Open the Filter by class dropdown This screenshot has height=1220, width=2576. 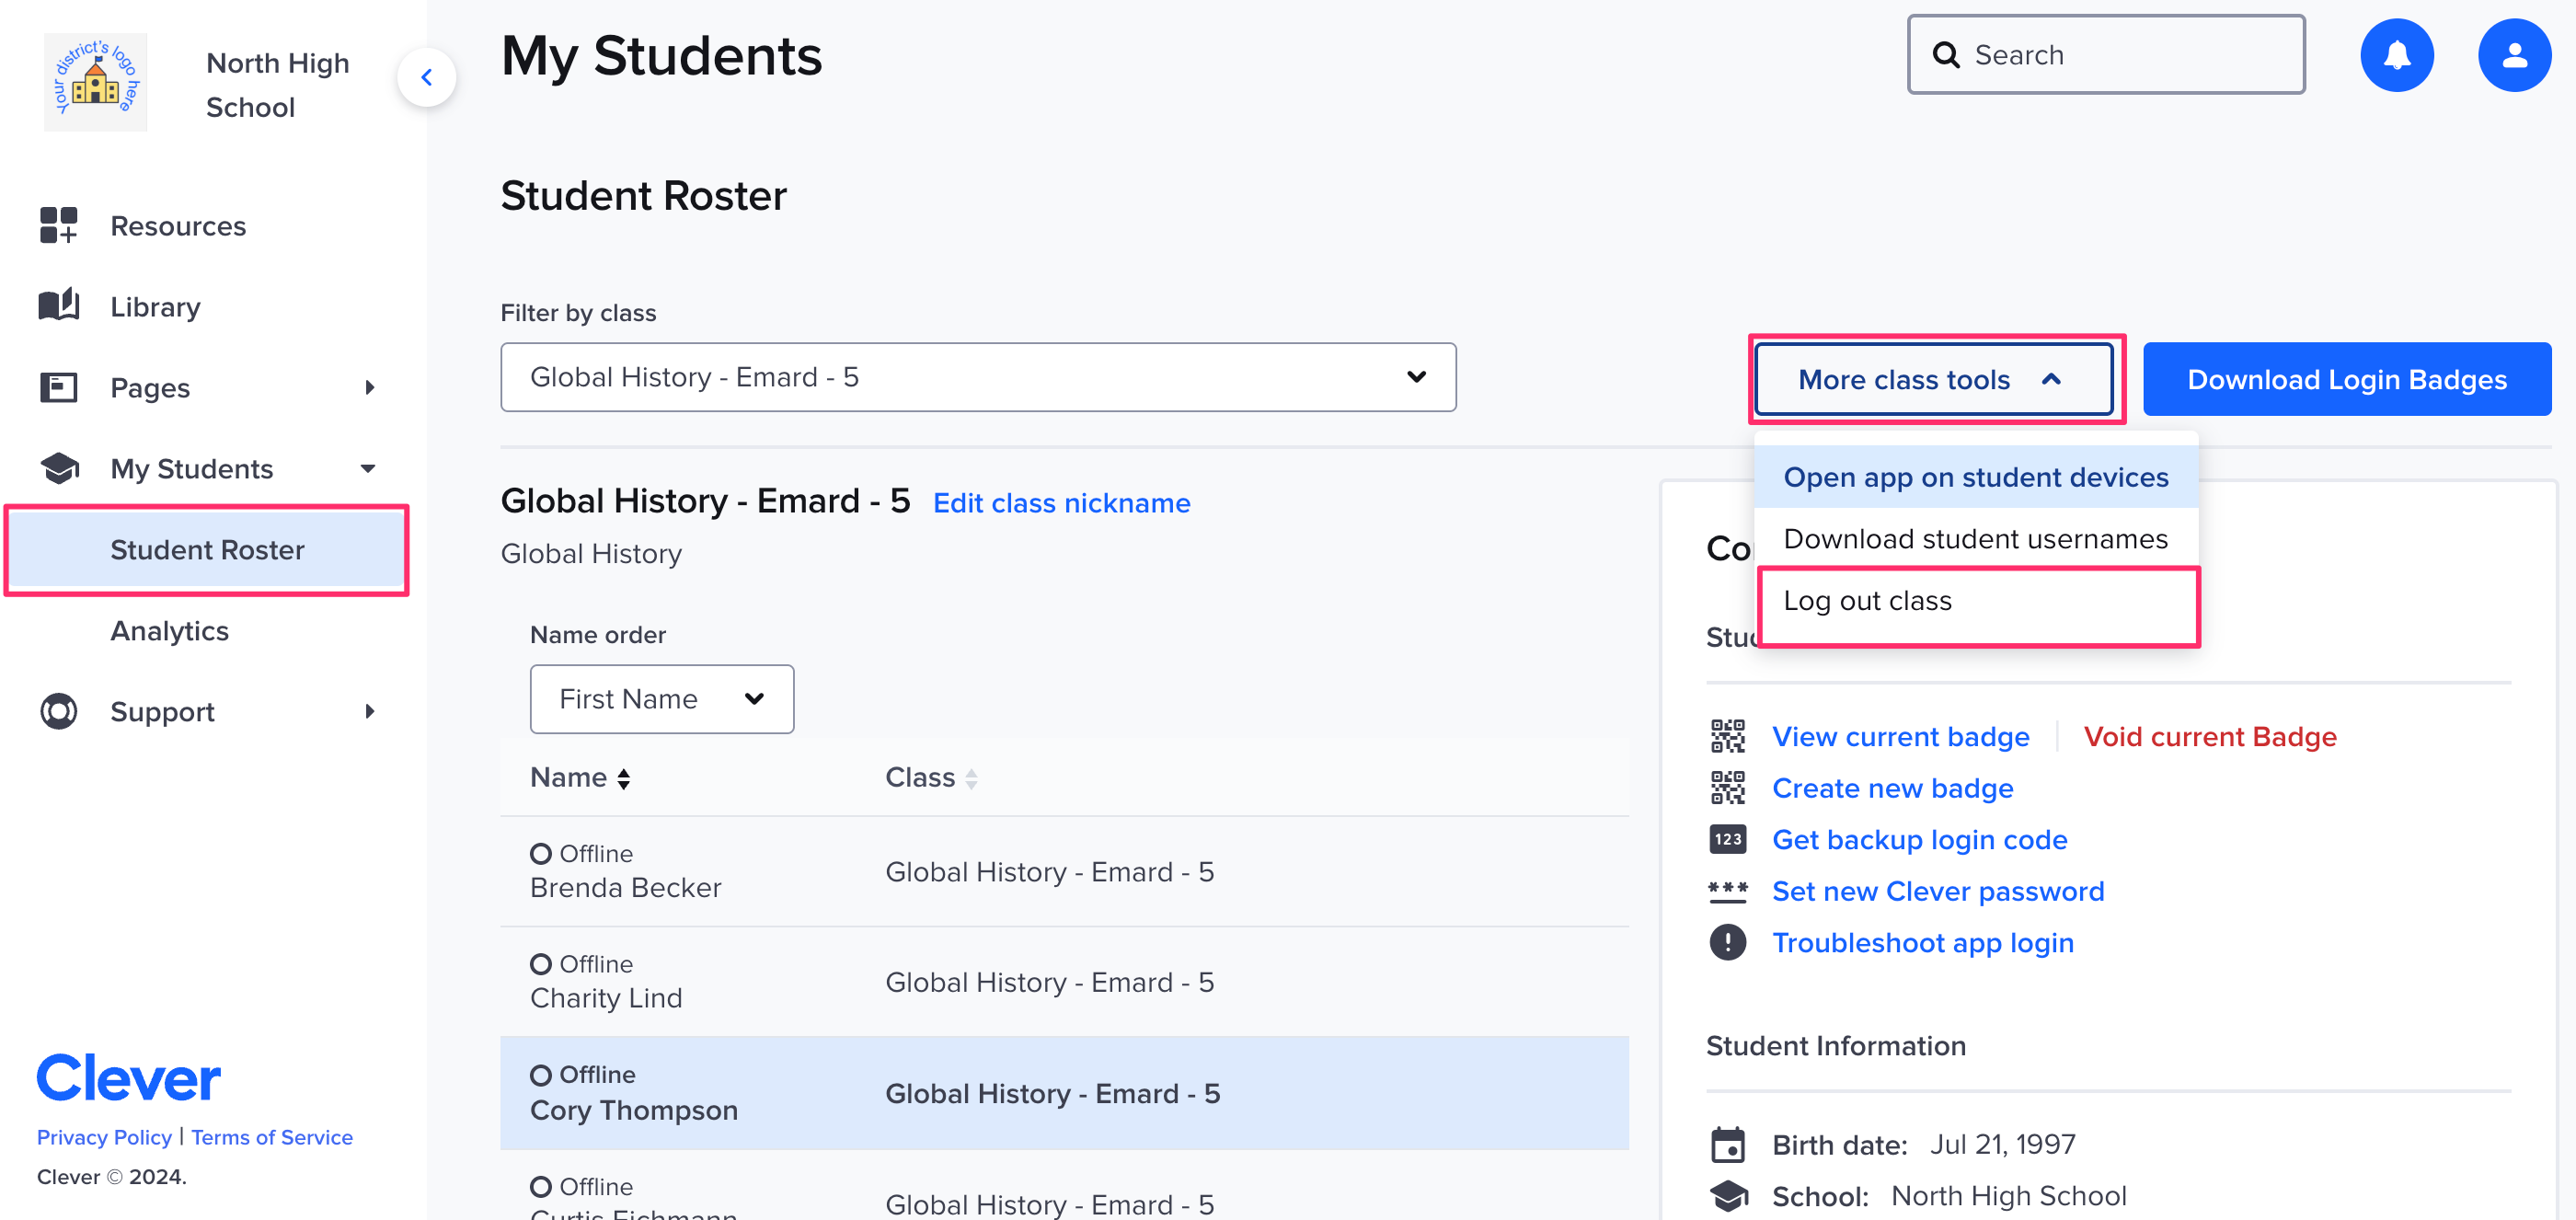click(977, 377)
